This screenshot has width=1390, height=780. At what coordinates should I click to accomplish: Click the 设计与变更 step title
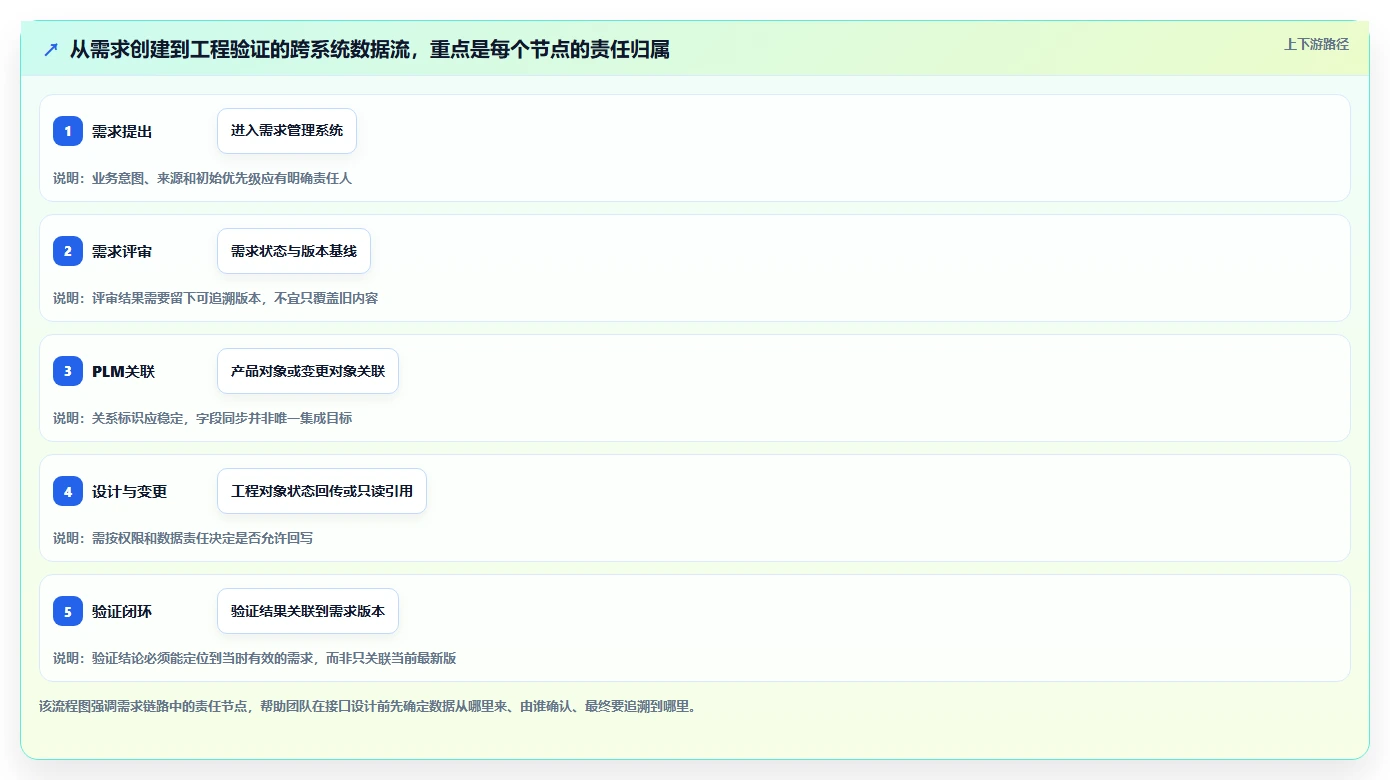click(130, 491)
